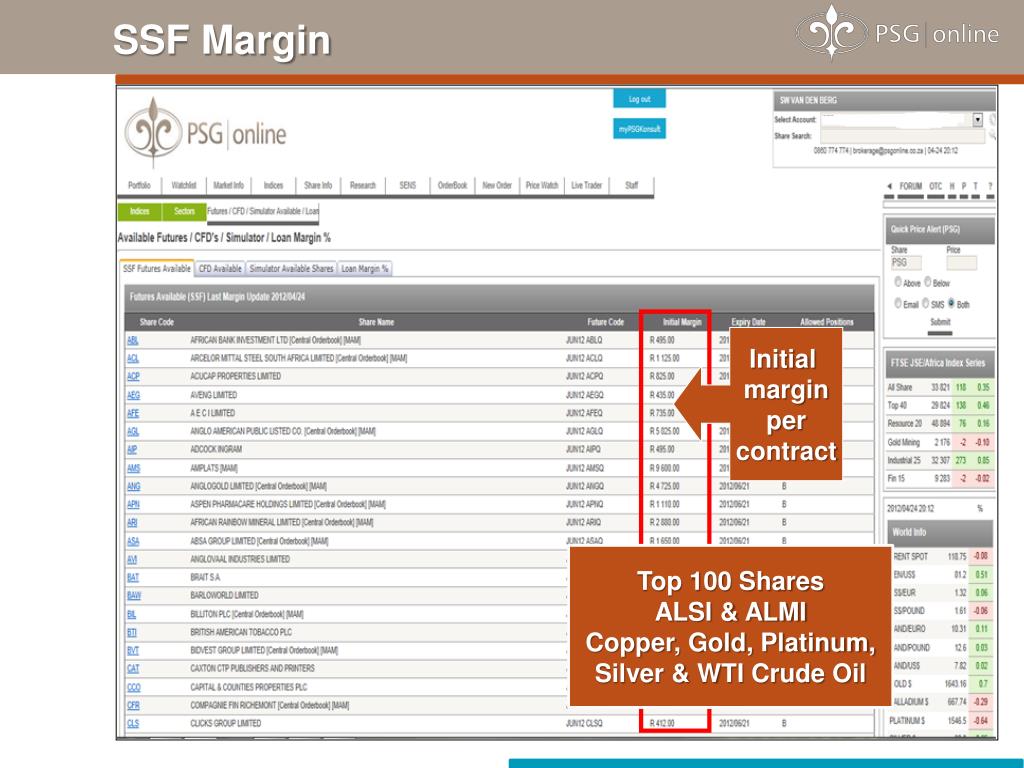Viewport: 1024px width, 768px height.
Task: Open the SENS menu
Action: coord(408,185)
